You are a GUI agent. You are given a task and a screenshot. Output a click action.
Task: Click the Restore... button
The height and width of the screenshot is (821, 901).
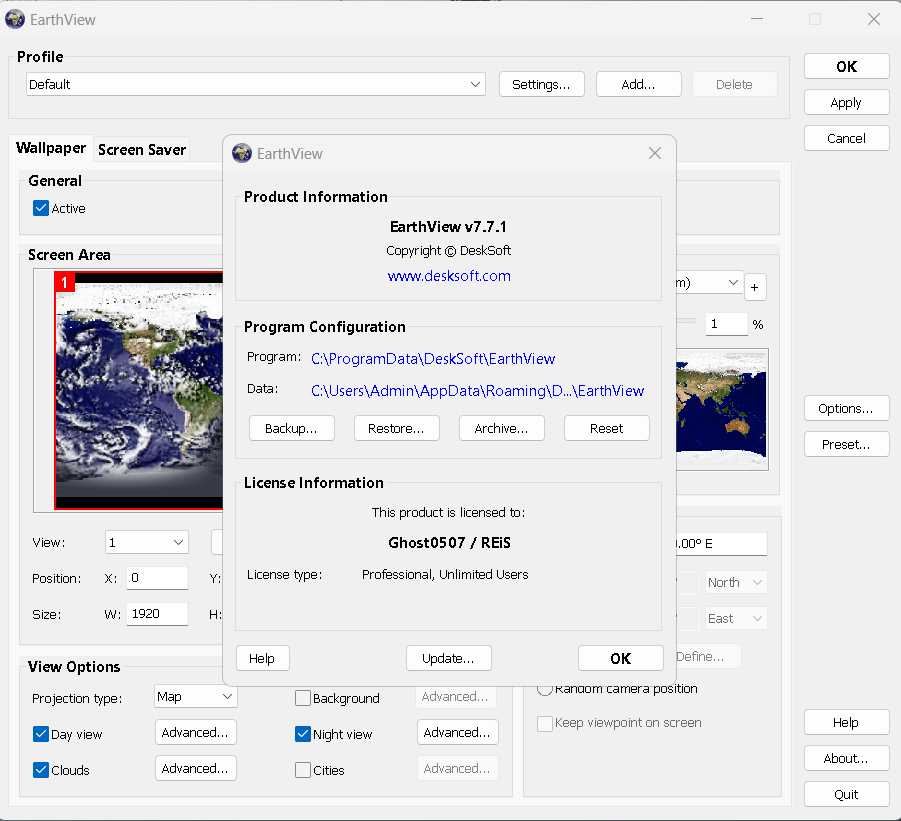pos(396,429)
